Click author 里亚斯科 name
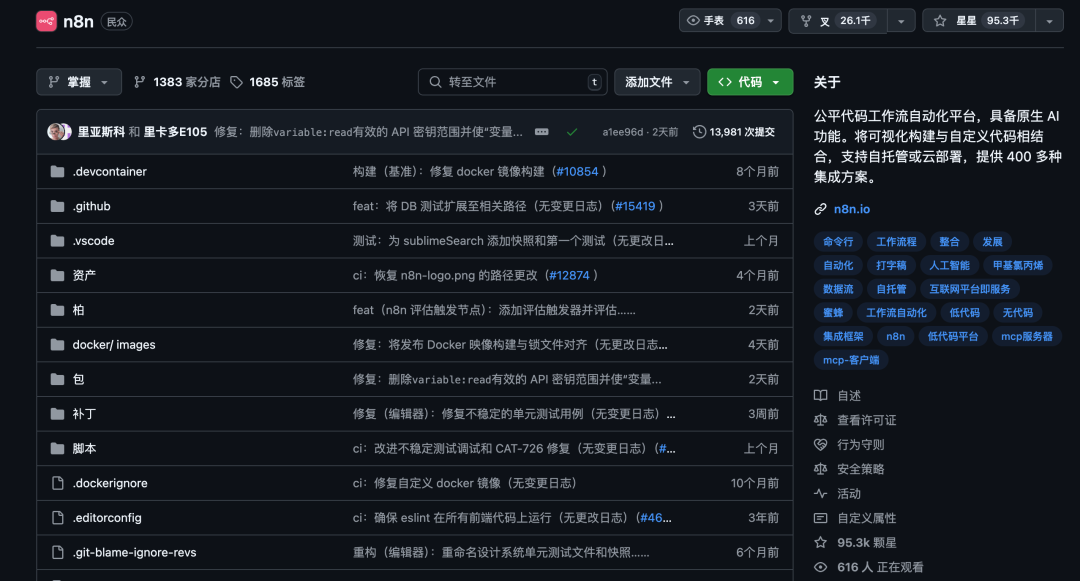Viewport: 1080px width, 581px height. tap(101, 131)
